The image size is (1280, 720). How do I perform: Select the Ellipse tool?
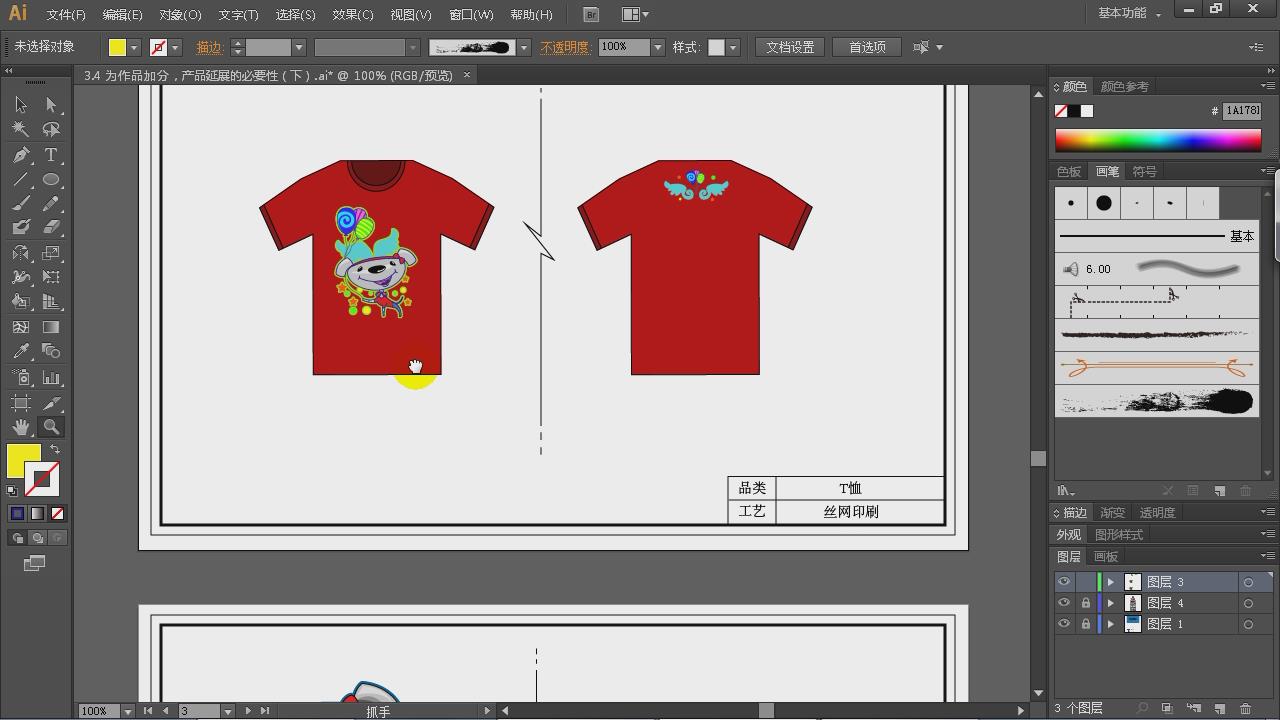(51, 180)
